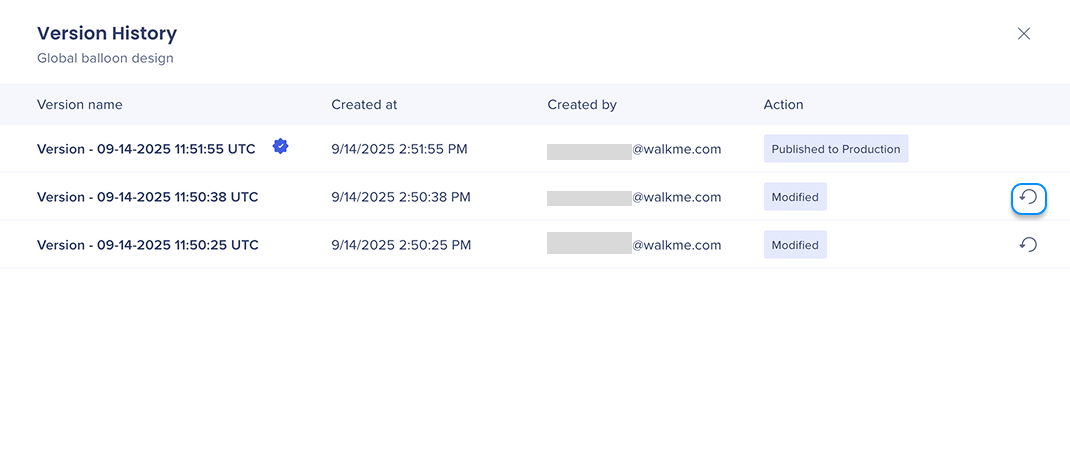Click the 9/14/2025 2:51:55 PM timestamp

click(400, 149)
